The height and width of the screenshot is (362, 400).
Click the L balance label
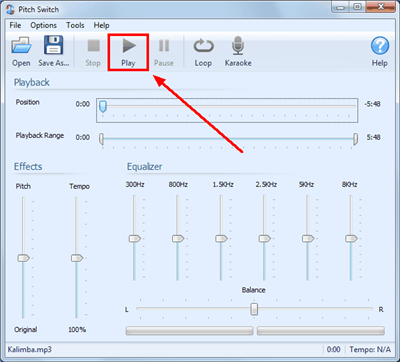coord(127,310)
